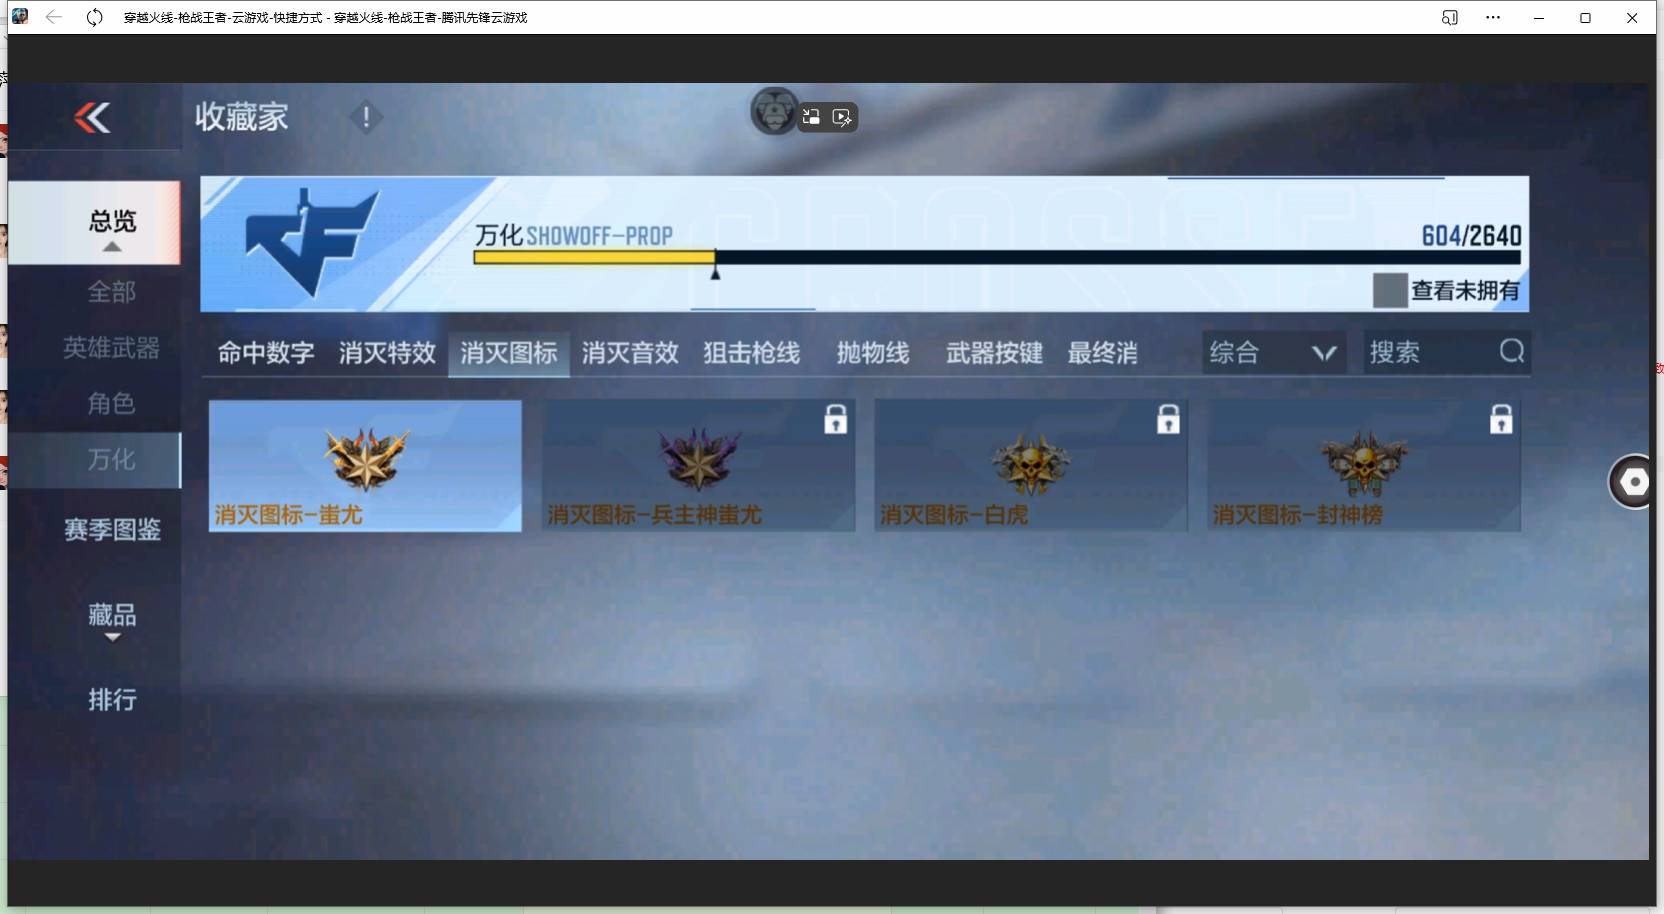Click the lock icon on 白虎 card

pos(1168,419)
